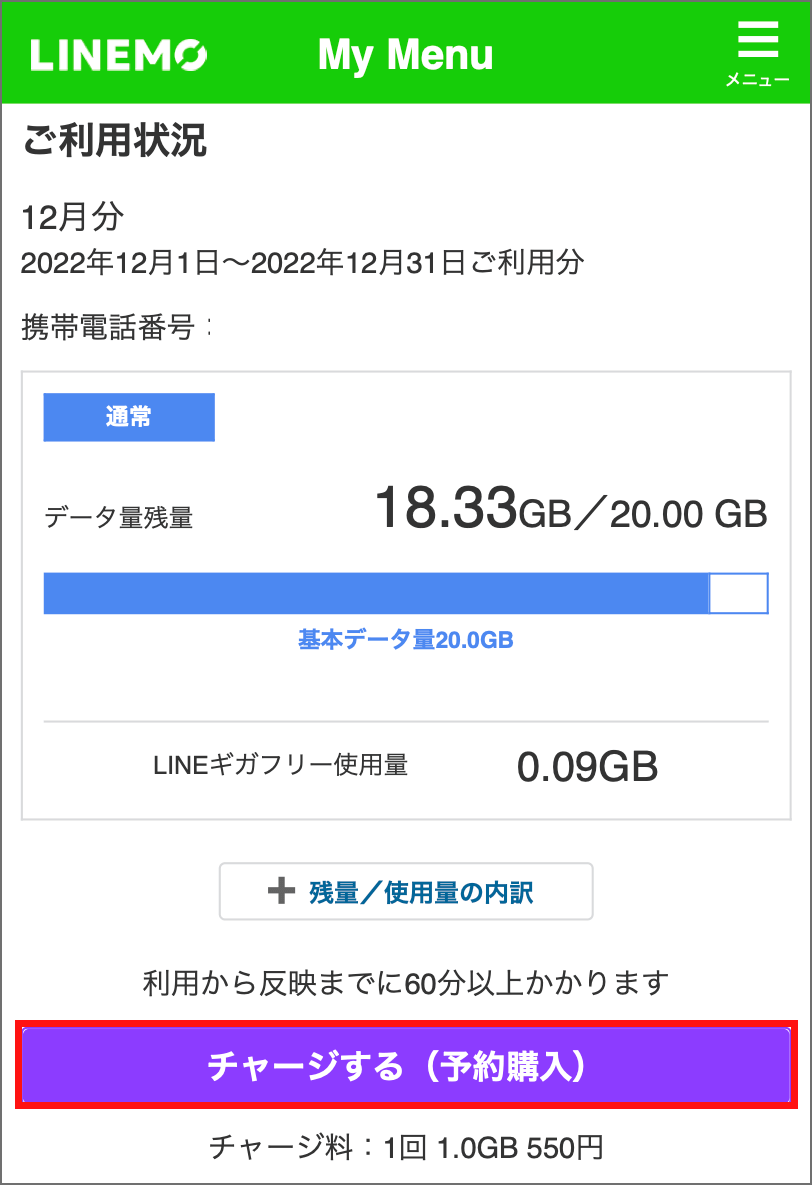Click the チャージ料：1回 1.0GB 550円 text
The image size is (812, 1185).
[406, 1147]
